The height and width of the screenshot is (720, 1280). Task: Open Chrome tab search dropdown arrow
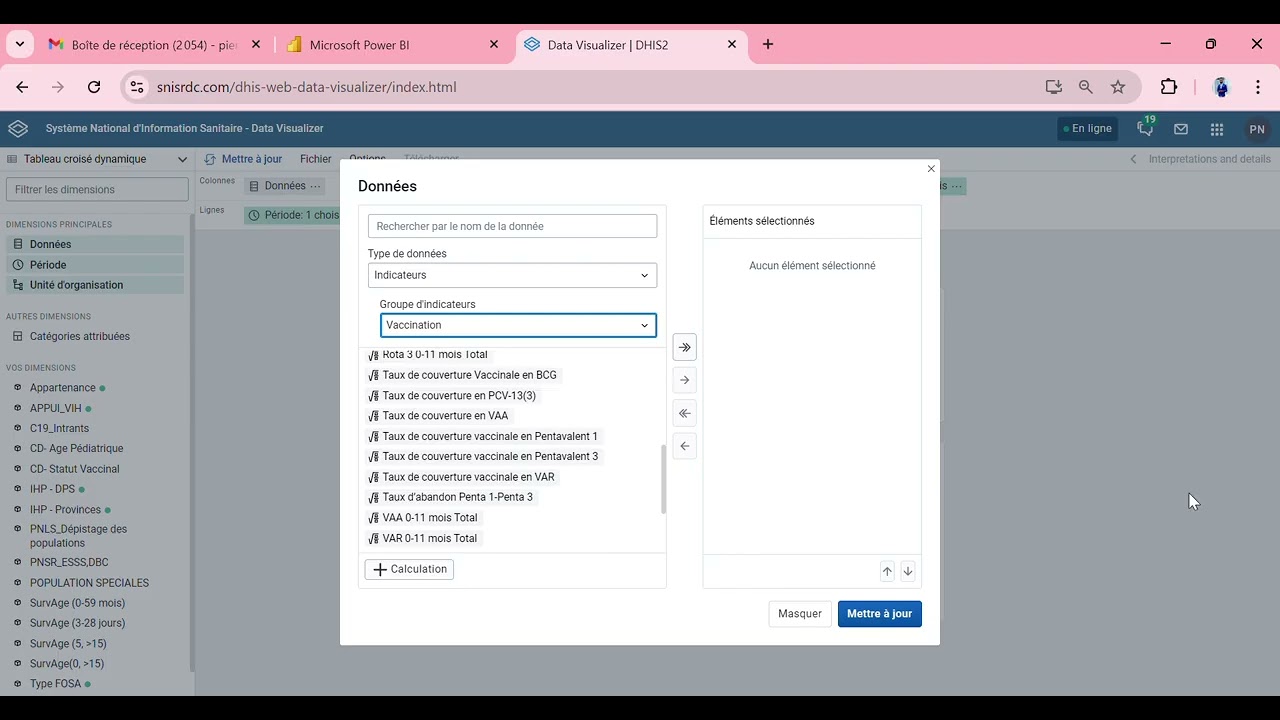click(x=20, y=44)
